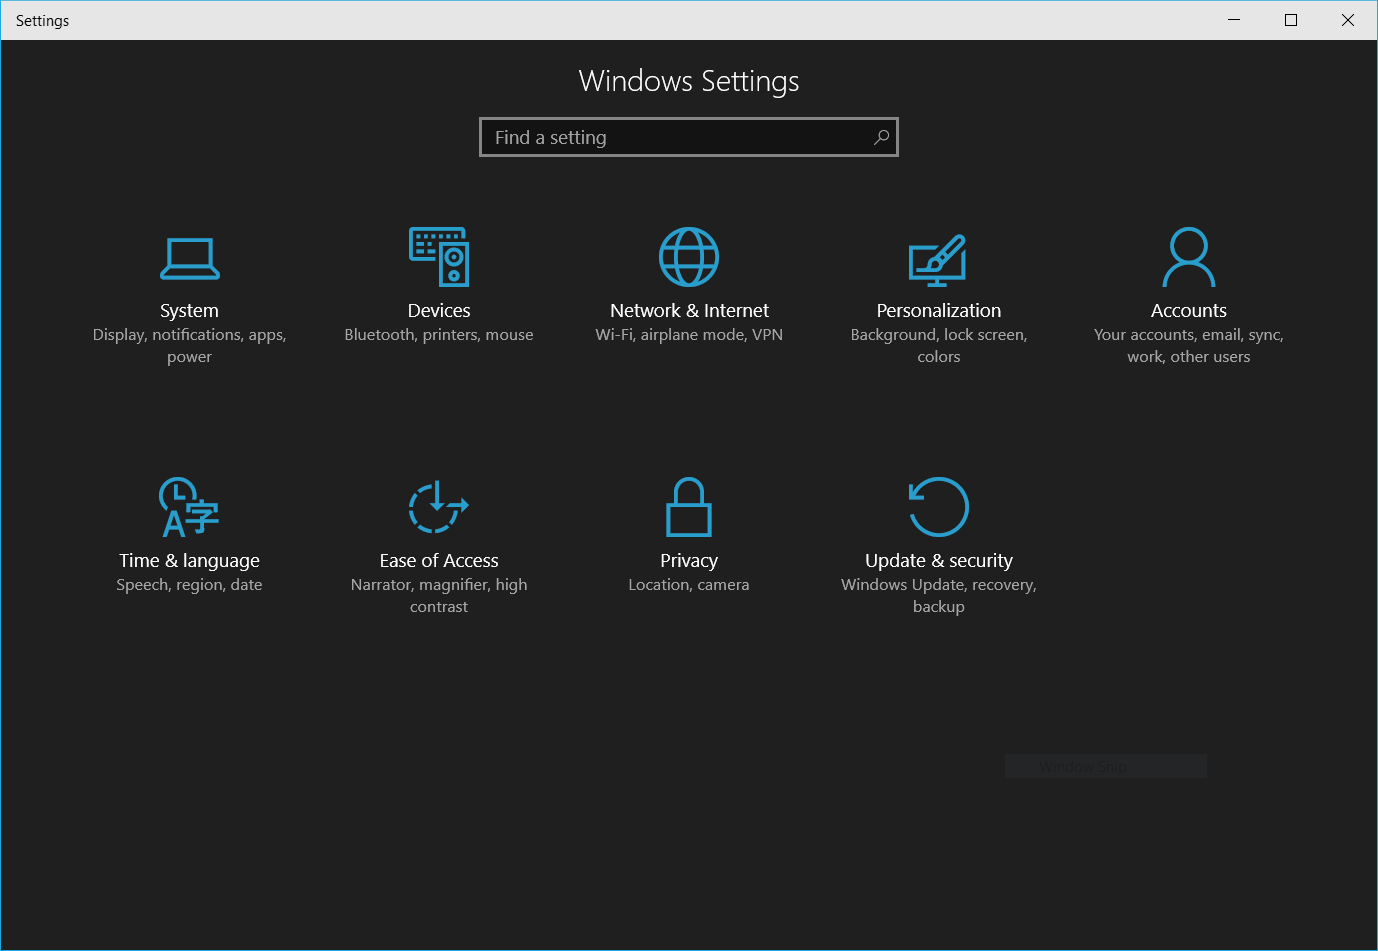This screenshot has height=951, width=1378.
Task: Click the 'Background, lock screen, colors' description
Action: [938, 346]
